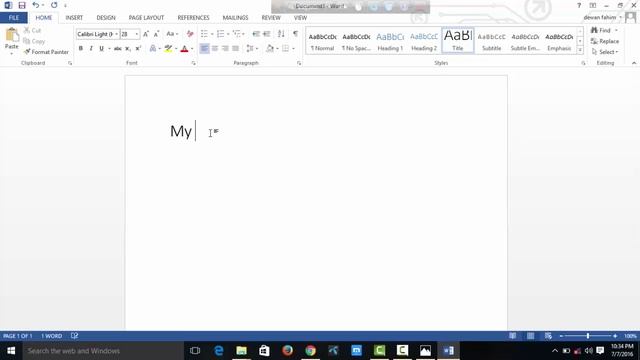This screenshot has width=640, height=360.
Task: Increase font size with Grow Font icon
Action: (146, 34)
